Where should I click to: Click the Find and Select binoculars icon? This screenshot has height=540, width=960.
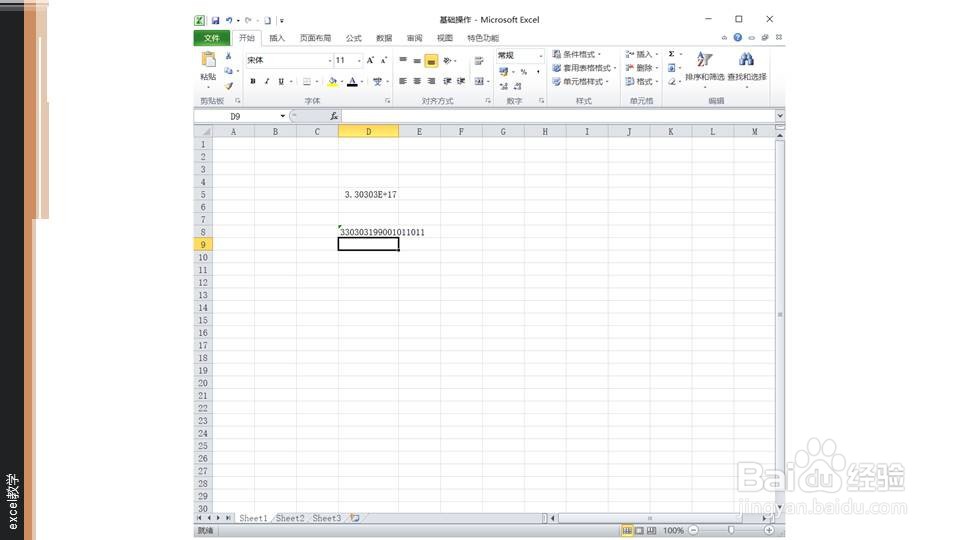pyautogui.click(x=746, y=59)
